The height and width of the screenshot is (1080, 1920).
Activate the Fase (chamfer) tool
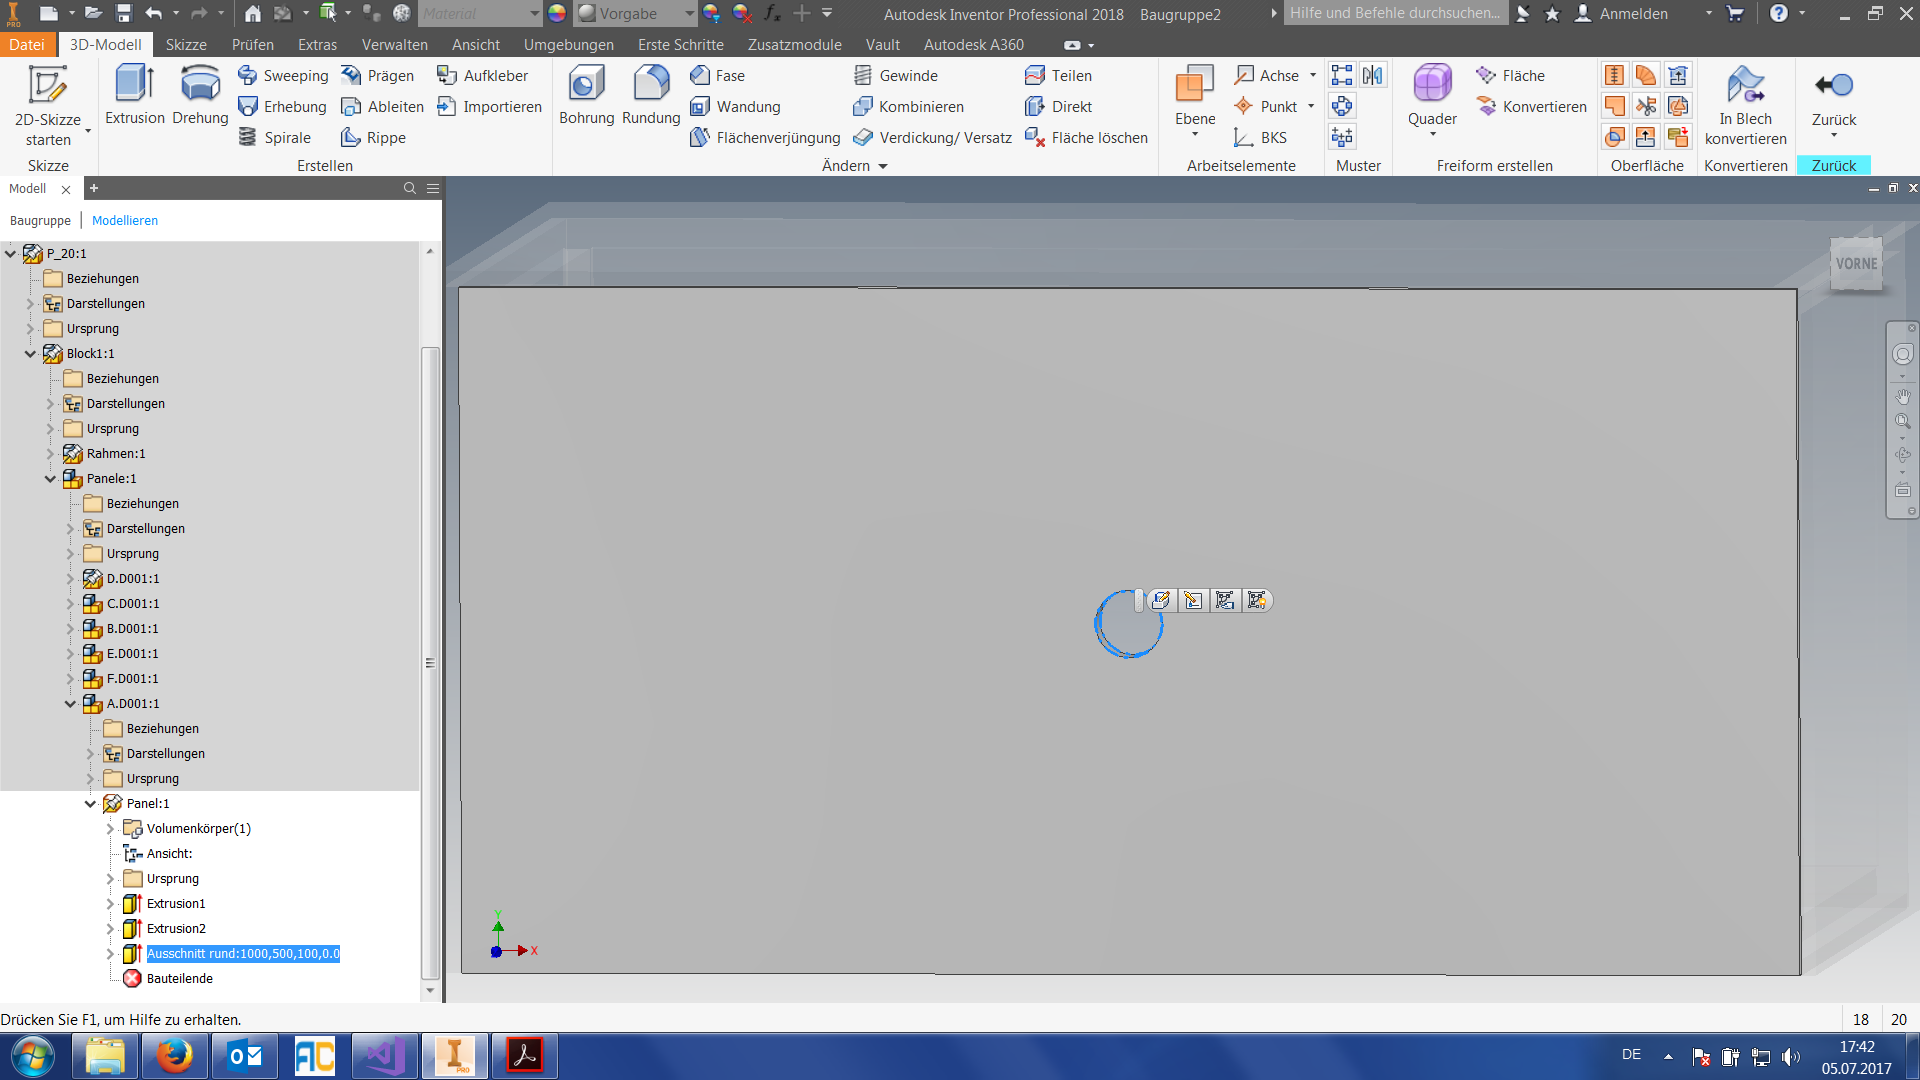click(x=718, y=75)
